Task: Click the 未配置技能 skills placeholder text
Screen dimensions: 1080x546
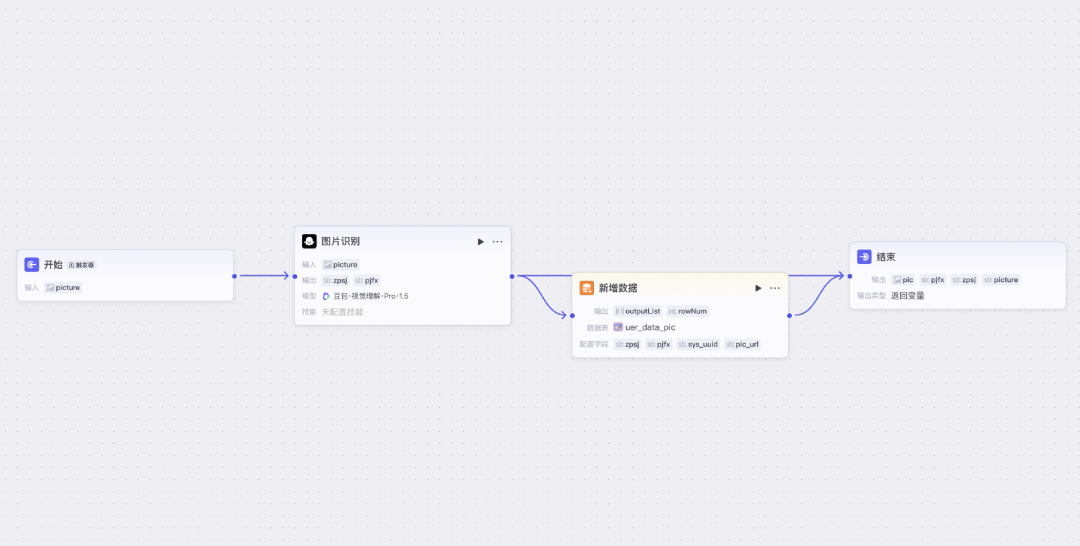Action: pyautogui.click(x=342, y=312)
